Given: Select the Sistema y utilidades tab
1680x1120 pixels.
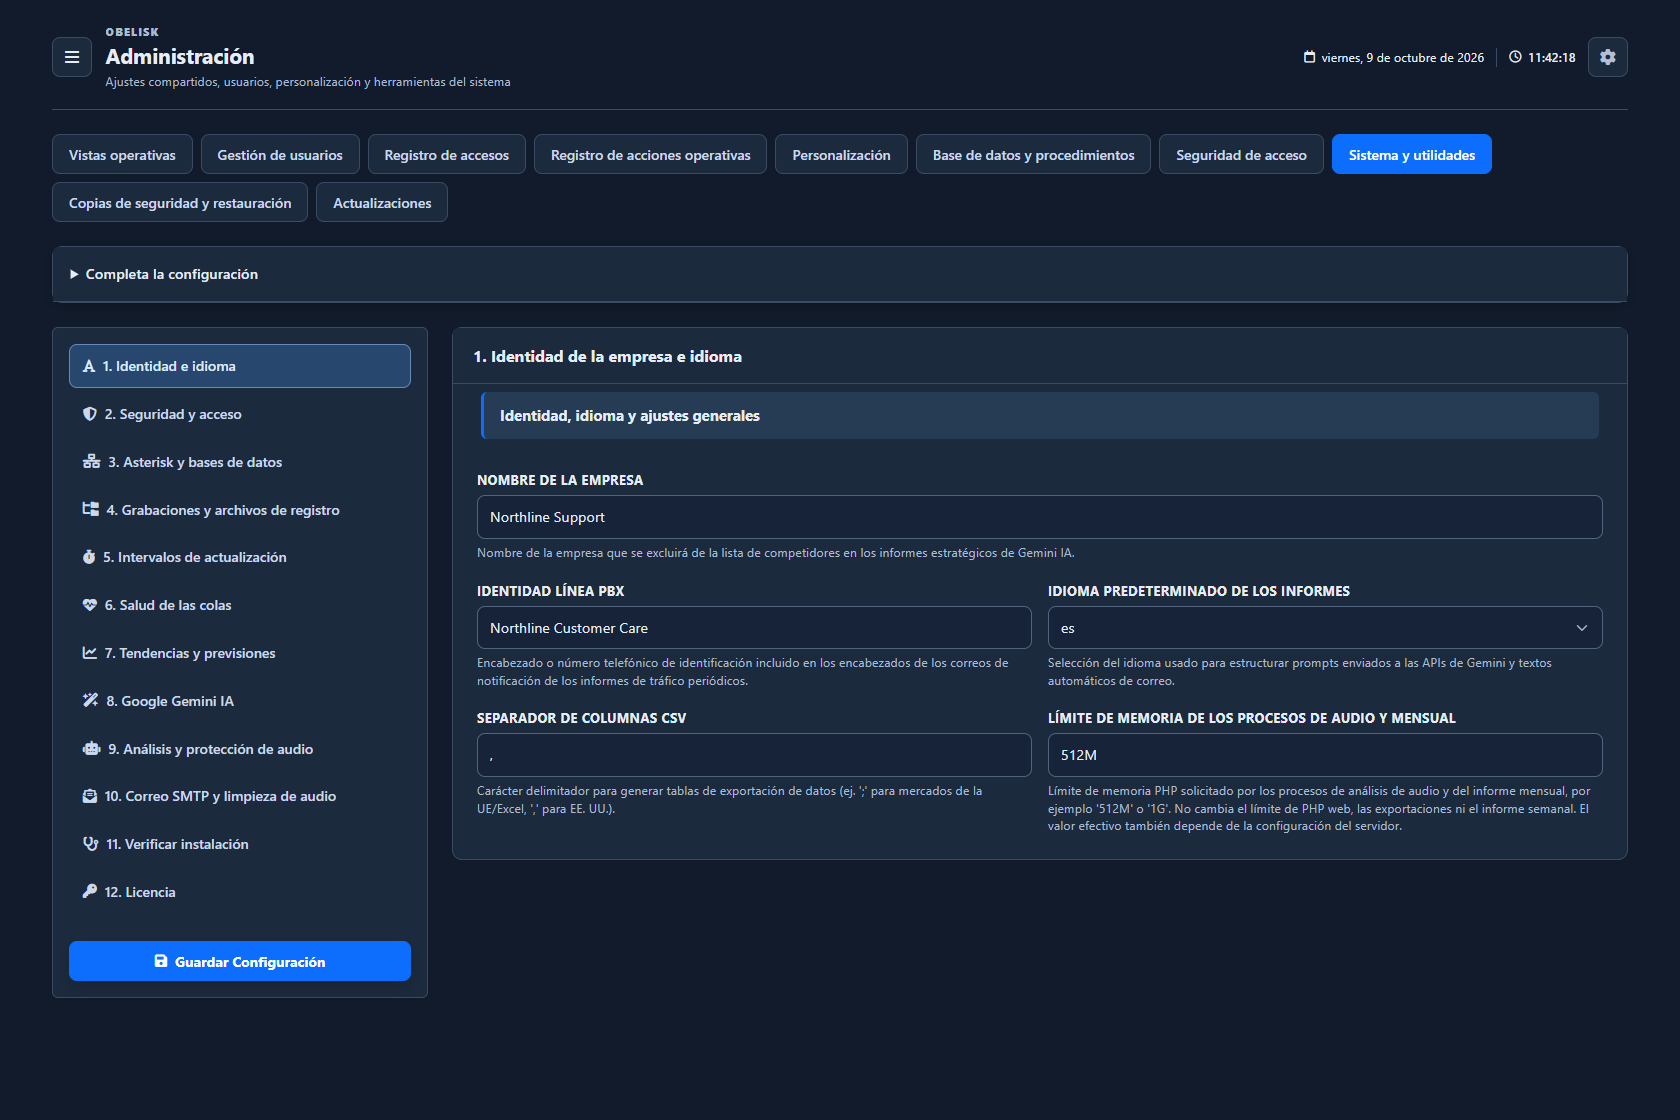Looking at the screenshot, I should 1412,155.
